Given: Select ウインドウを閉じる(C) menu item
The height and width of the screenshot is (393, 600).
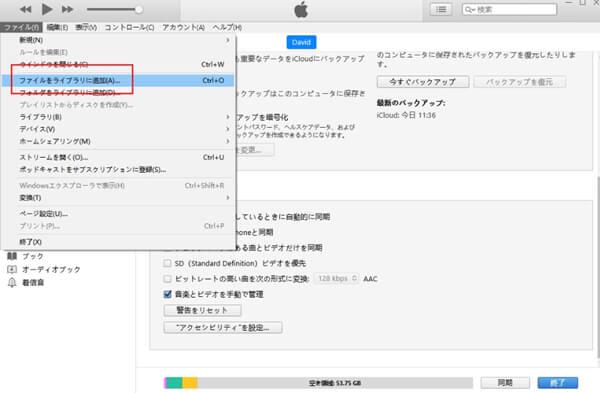Looking at the screenshot, I should tap(119, 64).
